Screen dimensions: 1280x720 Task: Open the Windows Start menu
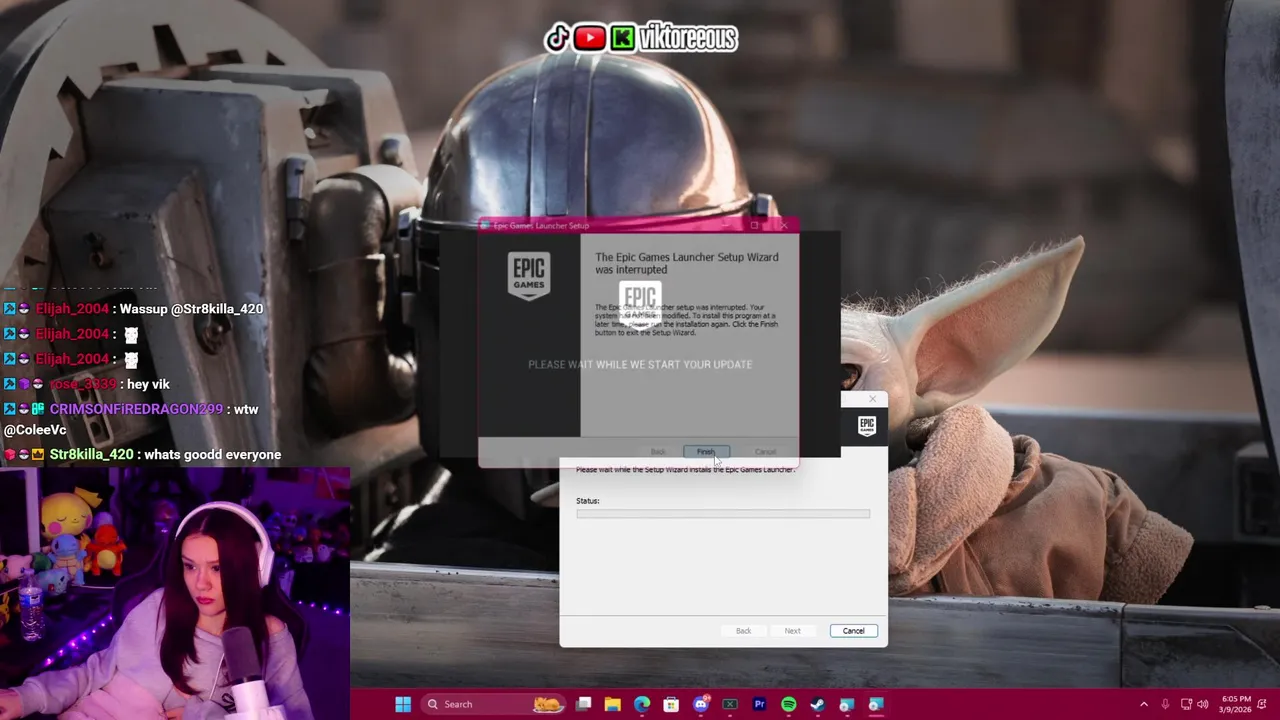tap(403, 704)
